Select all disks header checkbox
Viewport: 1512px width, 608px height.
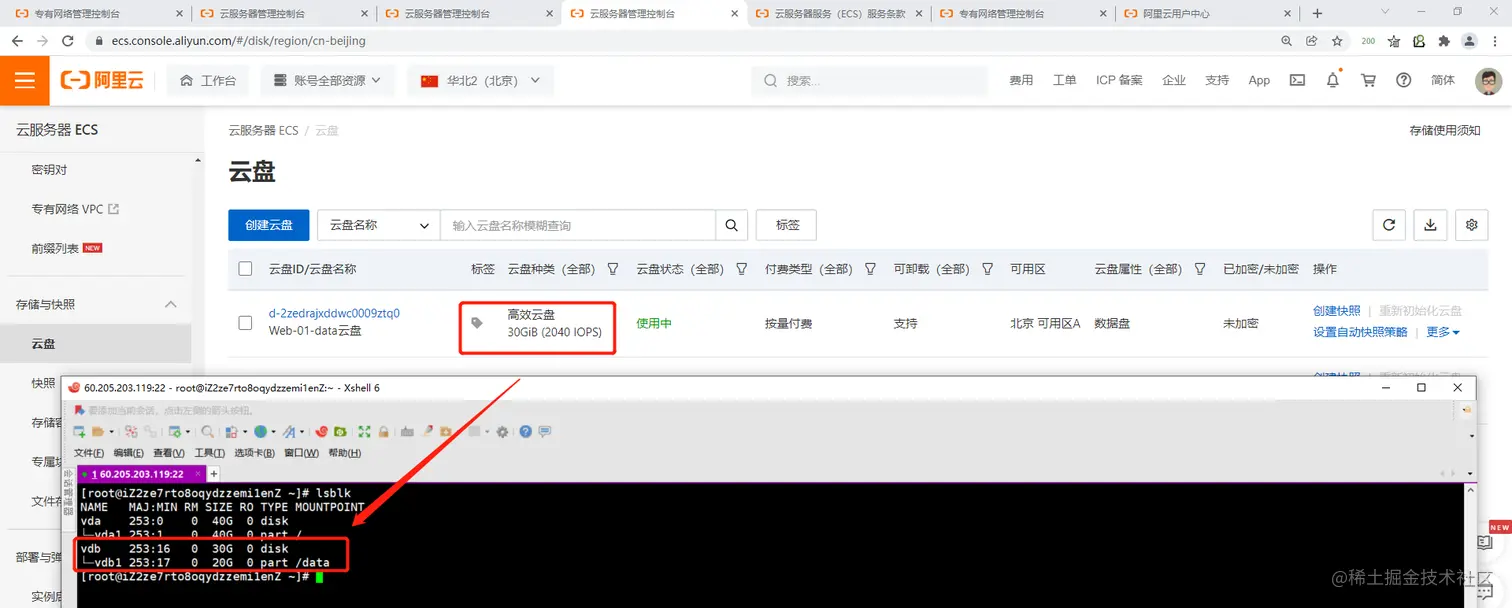245,269
